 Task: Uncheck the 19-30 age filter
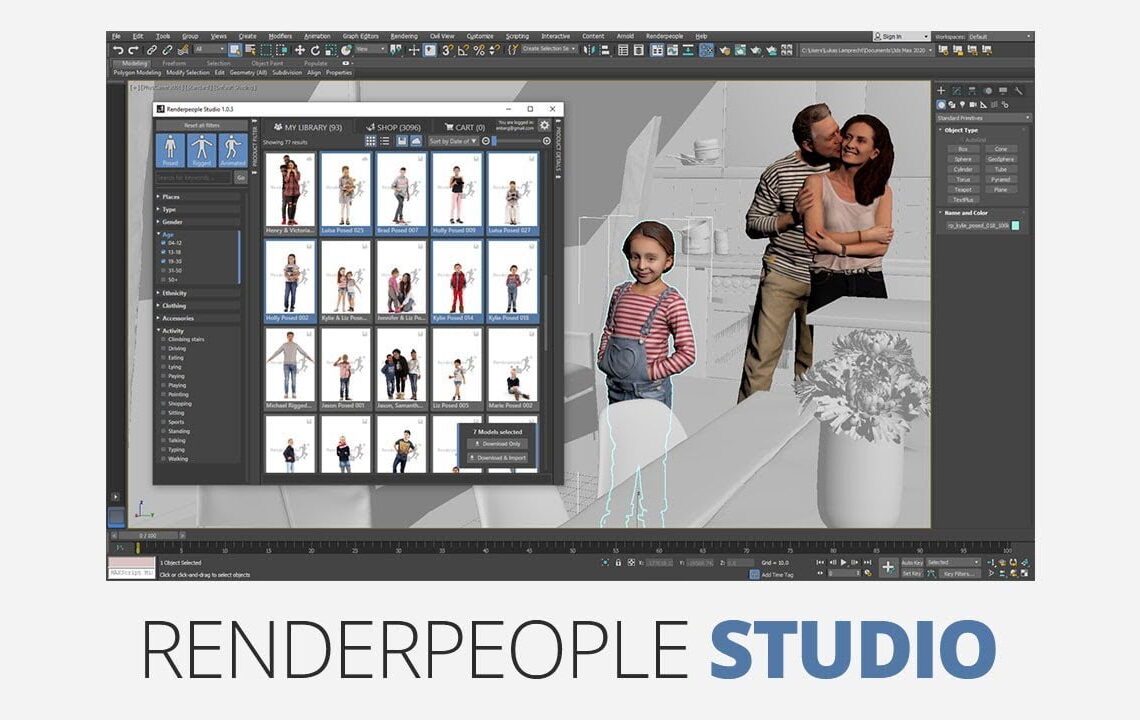tap(163, 261)
